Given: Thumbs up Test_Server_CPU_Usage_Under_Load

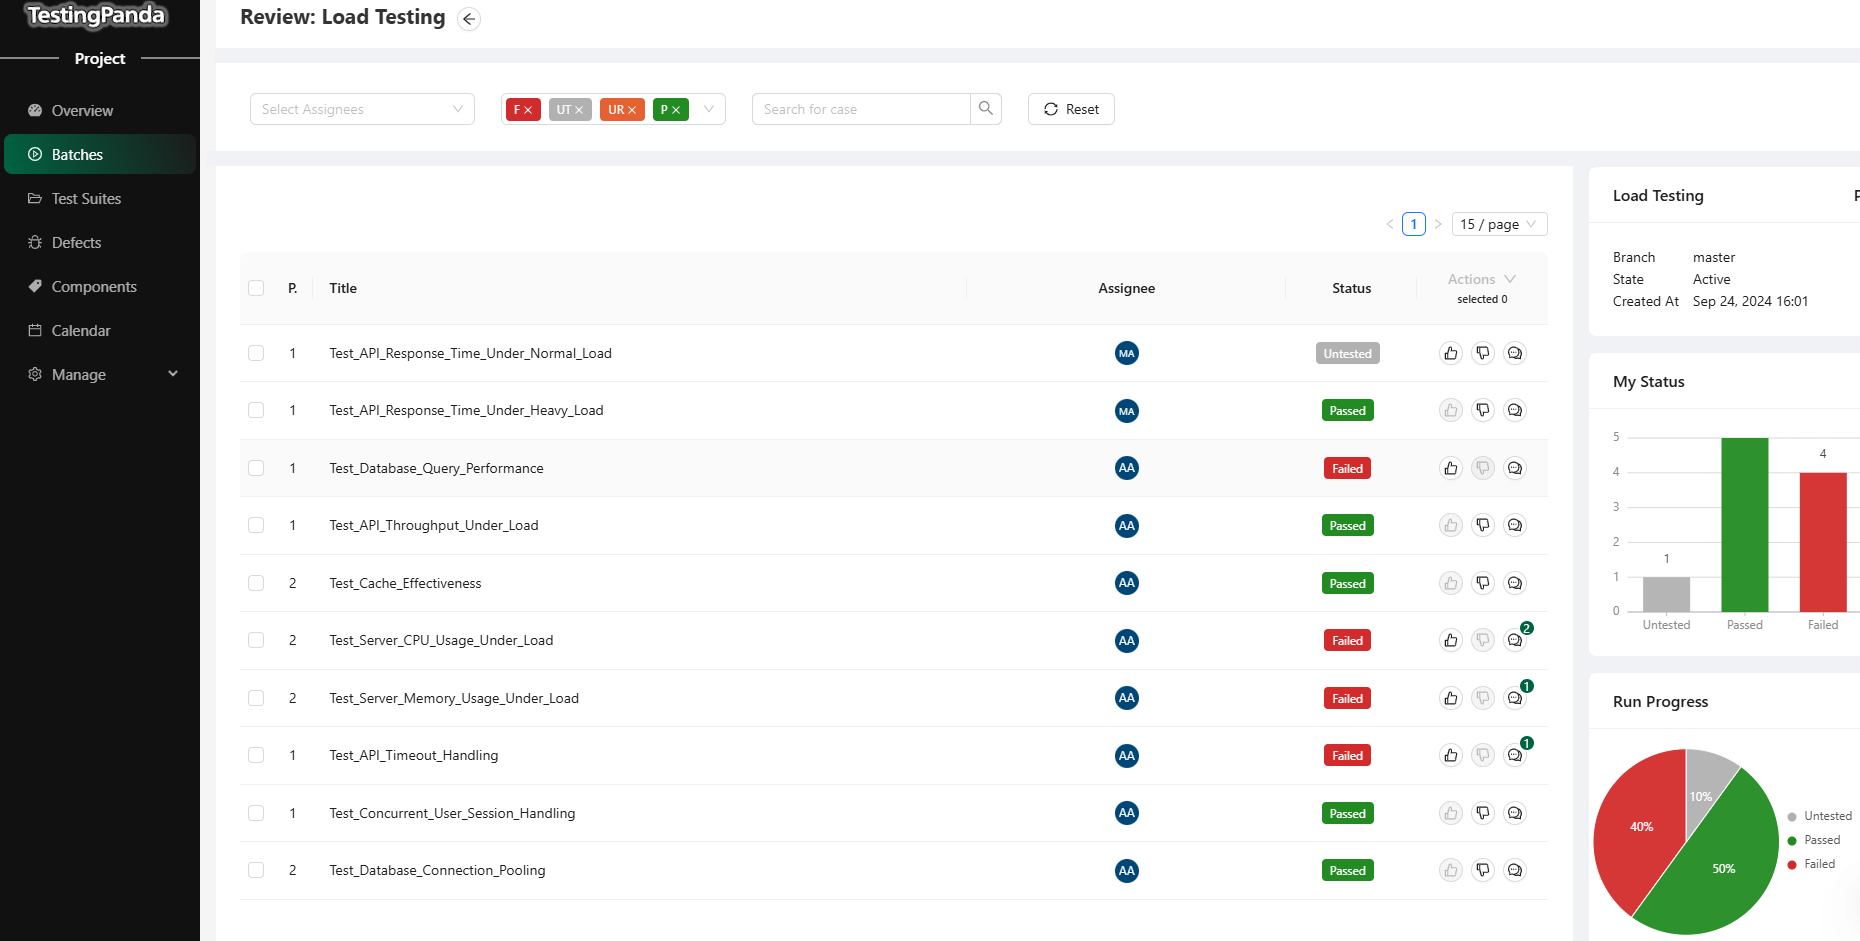Looking at the screenshot, I should [x=1451, y=640].
